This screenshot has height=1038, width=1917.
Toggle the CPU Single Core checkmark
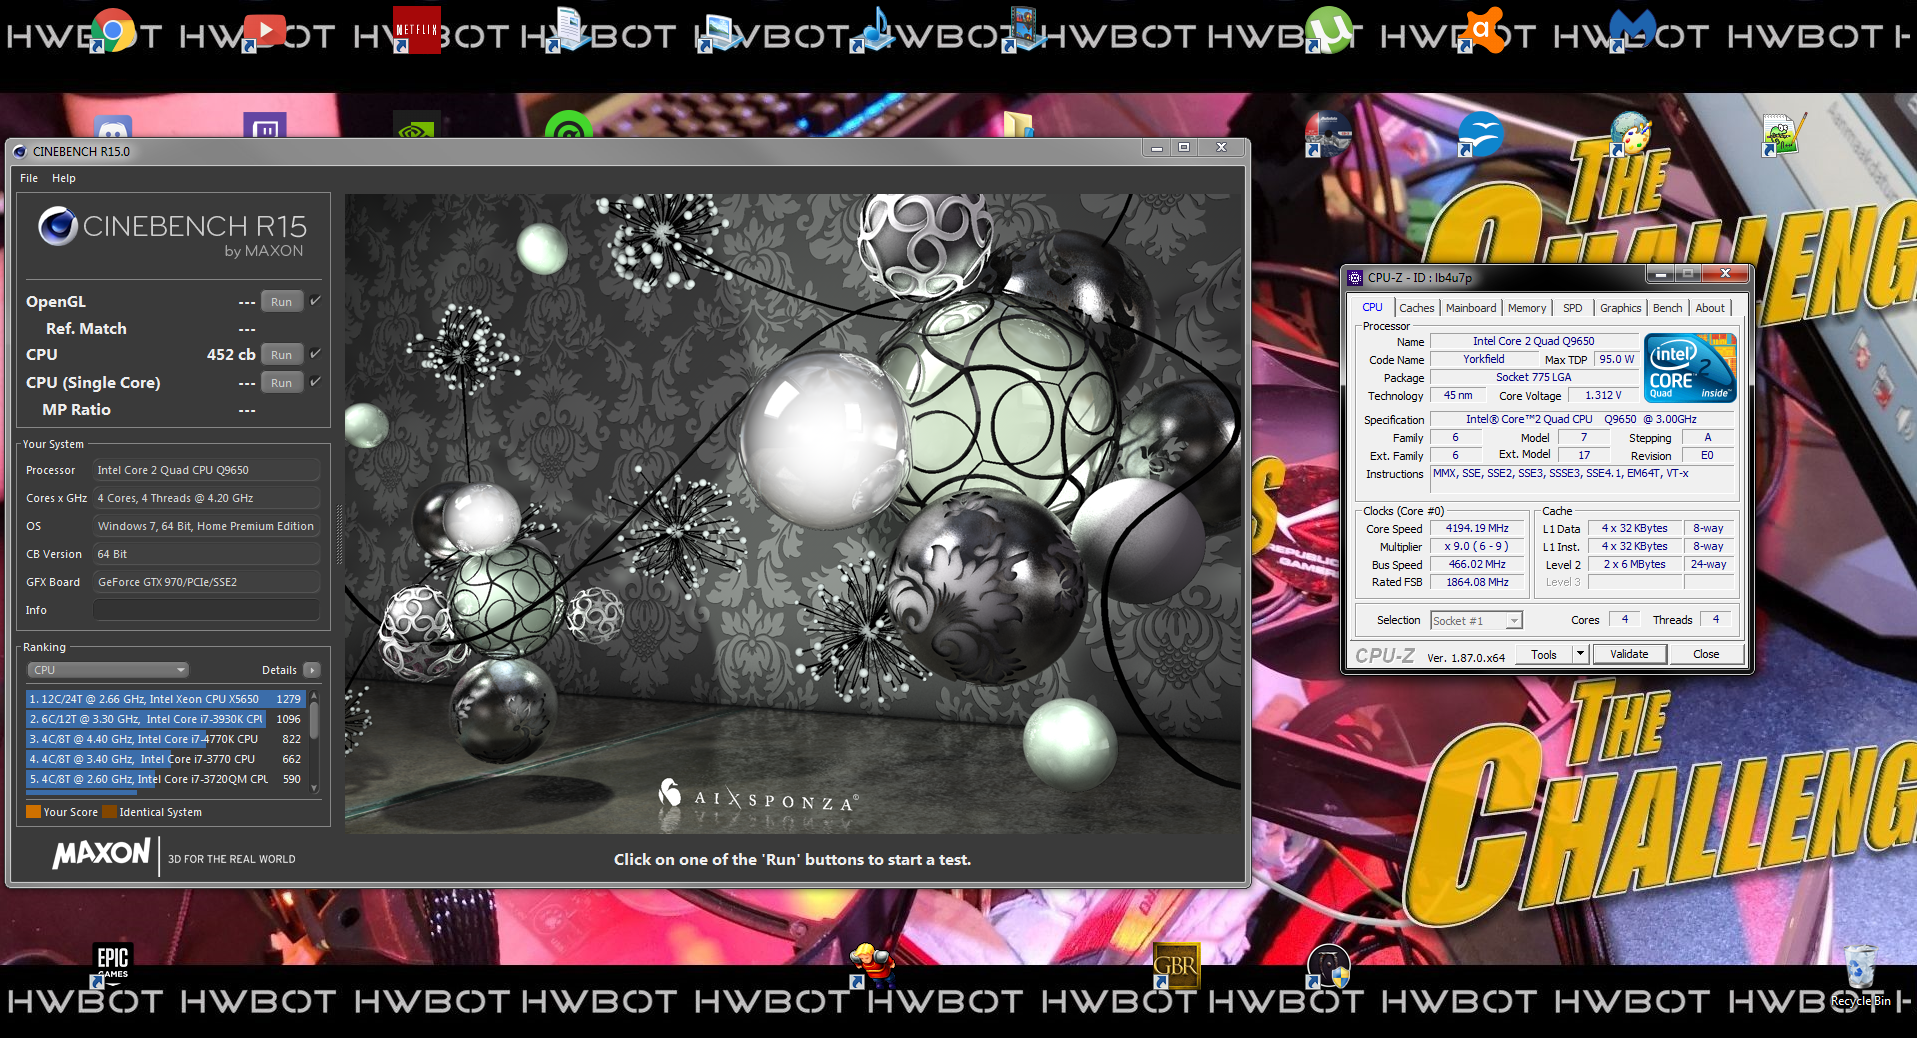(315, 382)
